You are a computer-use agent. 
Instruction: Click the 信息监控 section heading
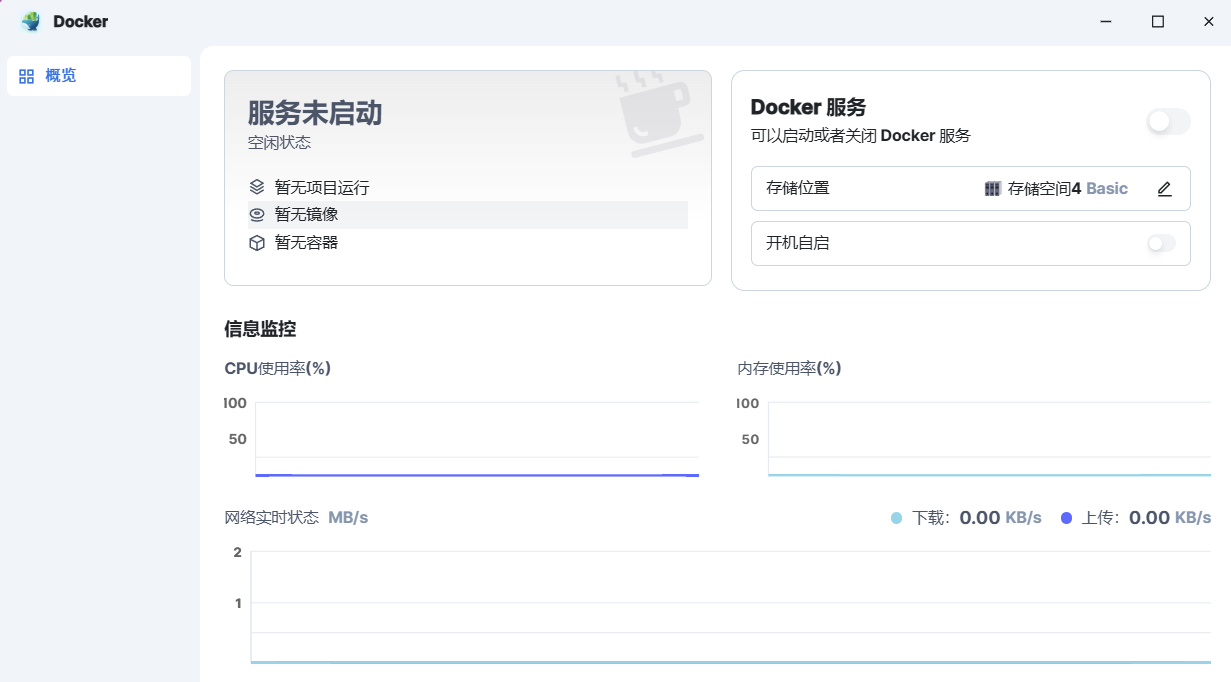[x=260, y=329]
